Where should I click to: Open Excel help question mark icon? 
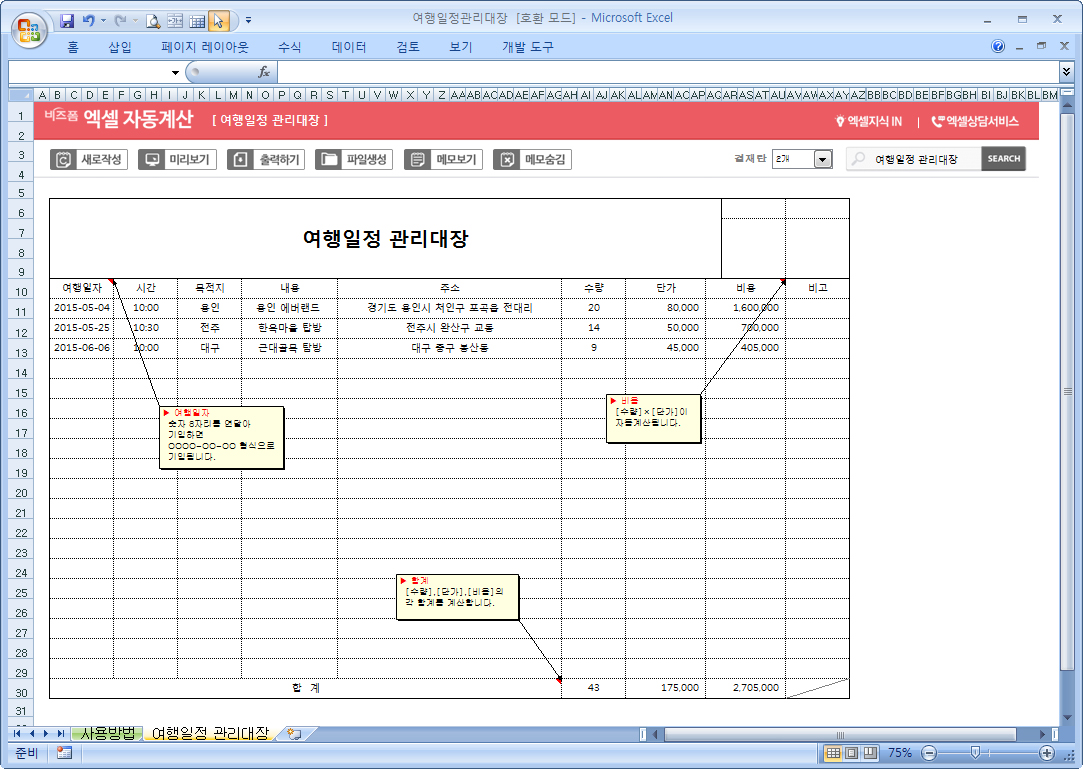(997, 46)
